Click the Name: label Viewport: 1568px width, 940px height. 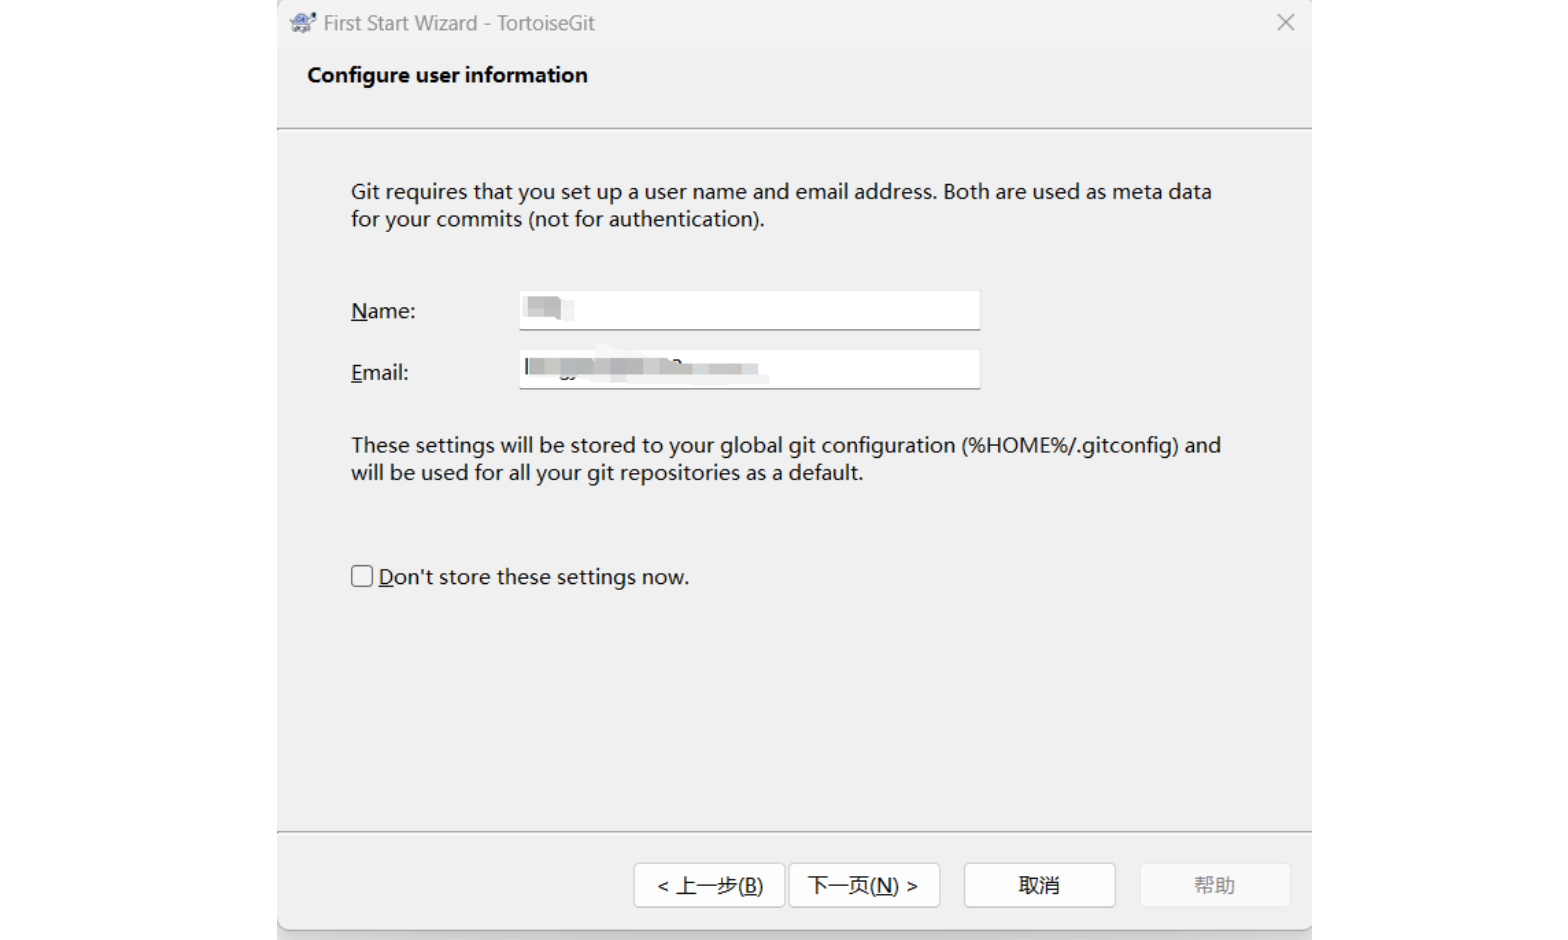tap(383, 311)
